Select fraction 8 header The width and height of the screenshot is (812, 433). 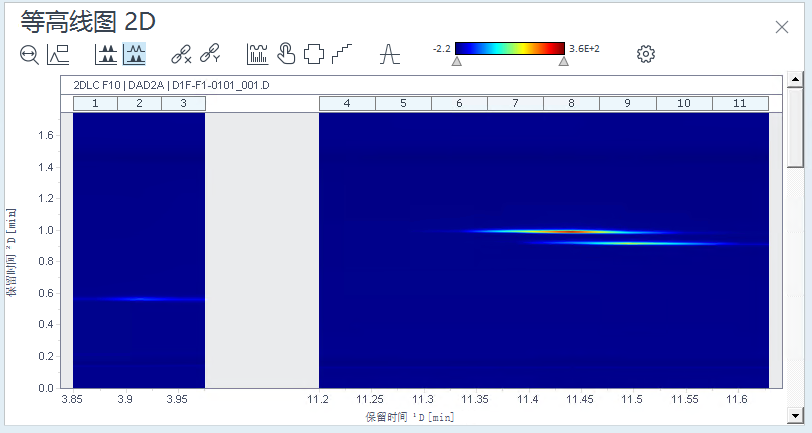pos(571,103)
